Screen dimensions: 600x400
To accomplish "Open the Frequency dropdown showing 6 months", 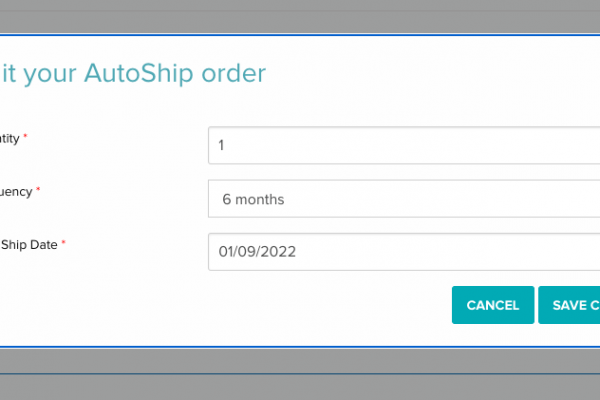I will click(400, 199).
